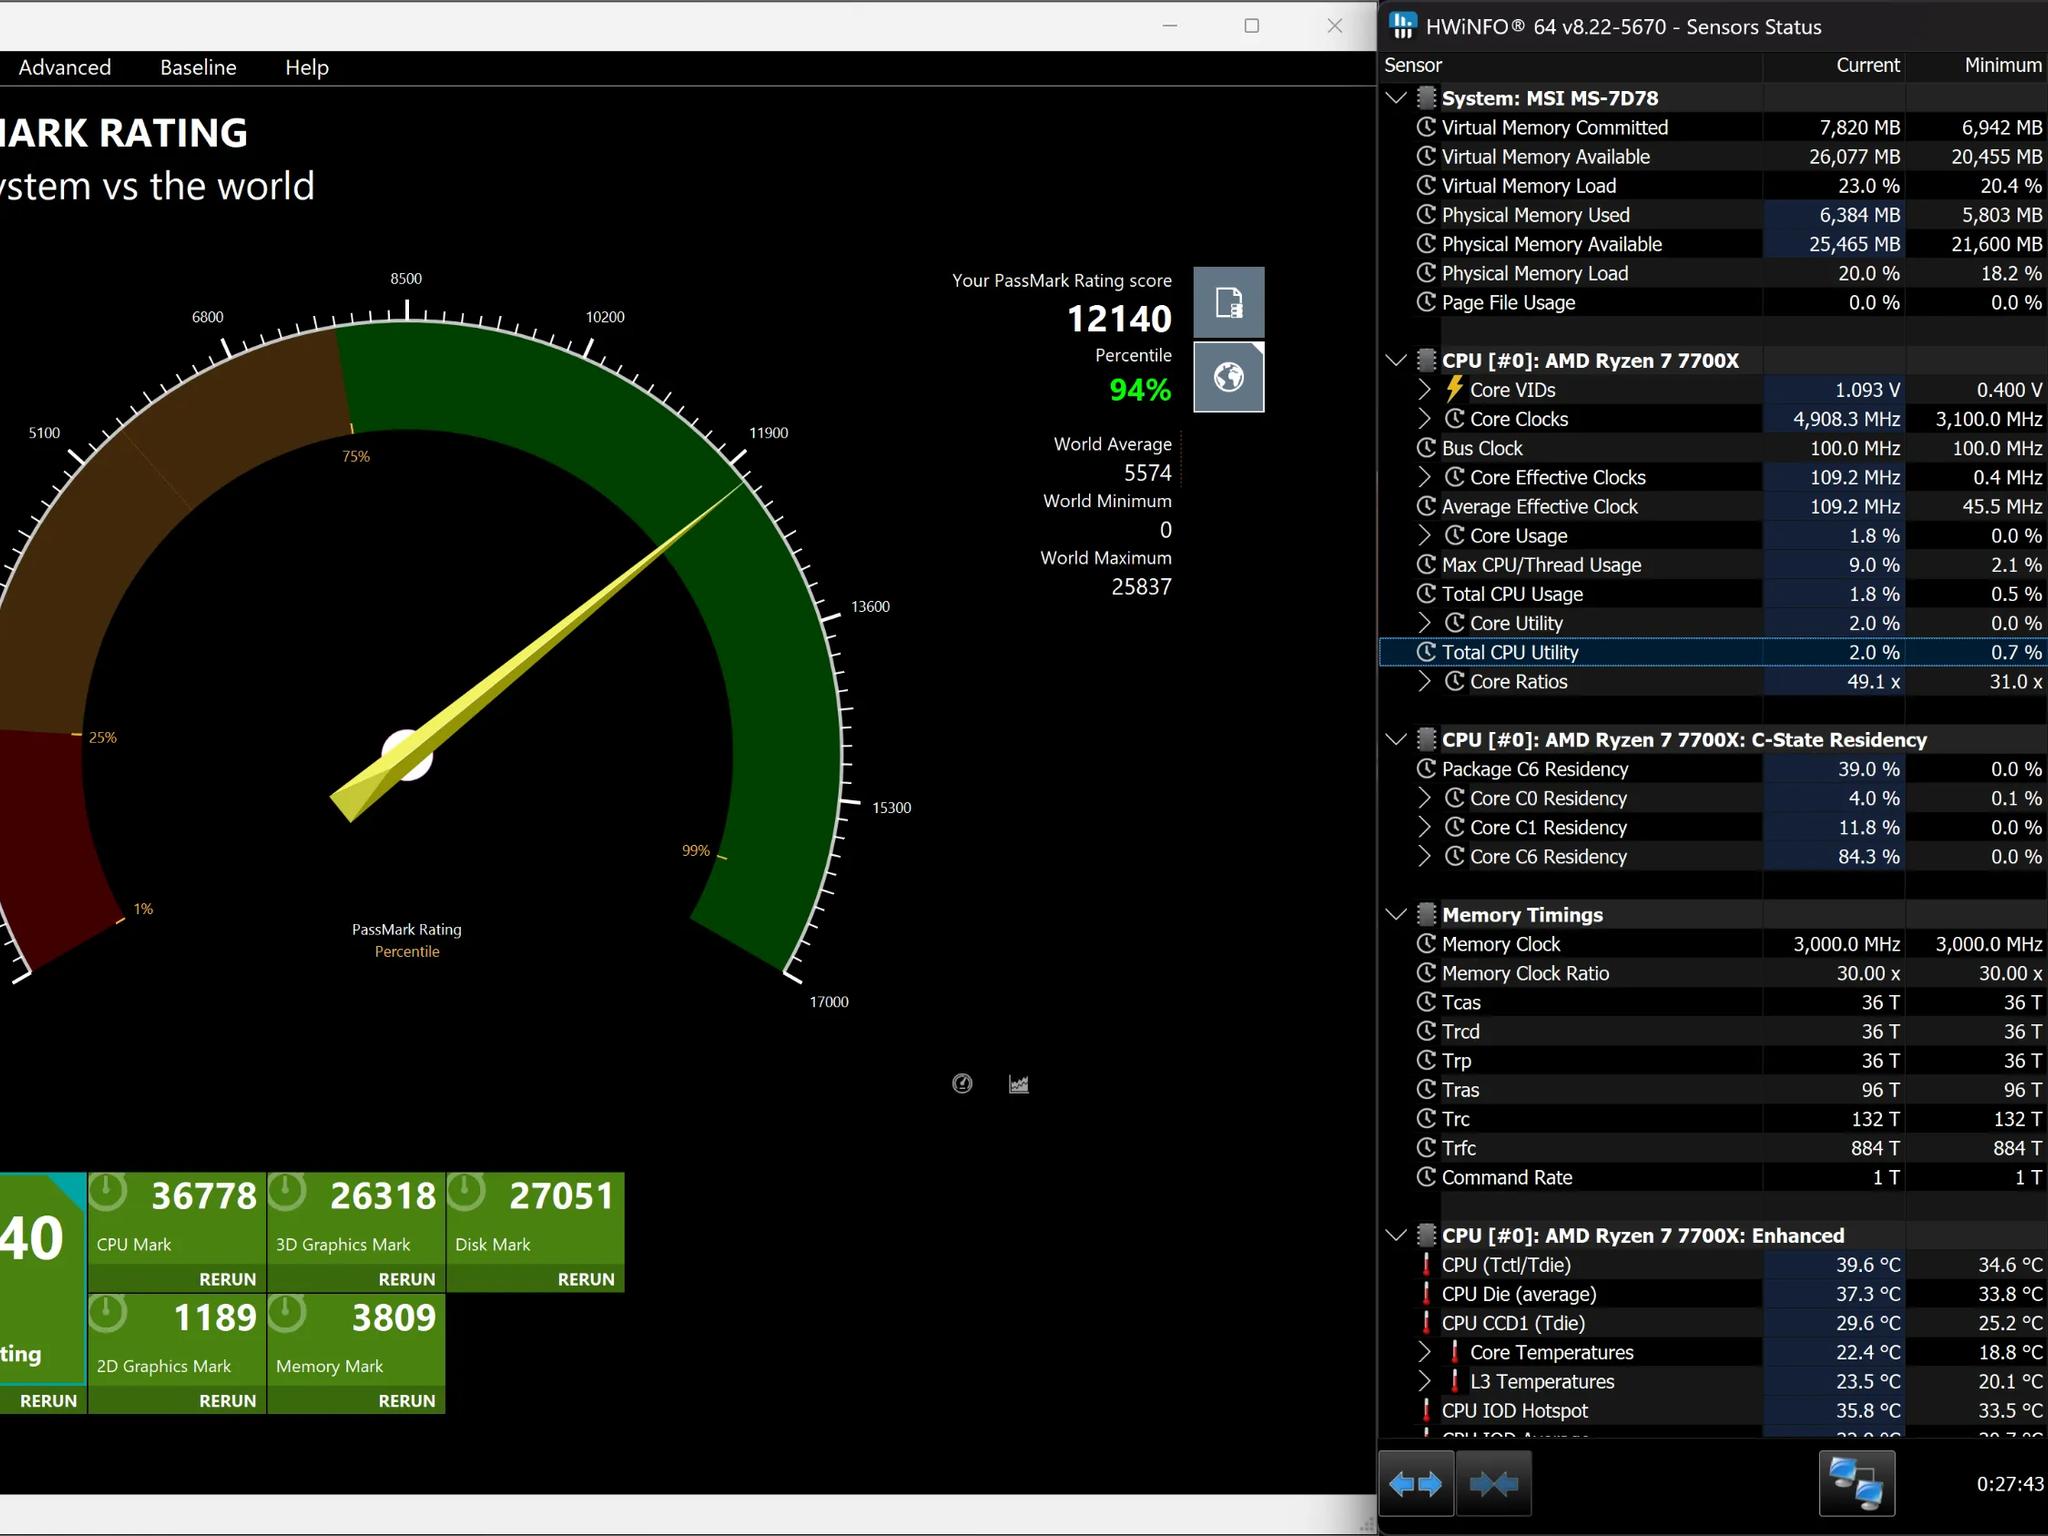Screen dimensions: 2048x1536
Task: Collapse the Memory Timings section chevron
Action: point(1397,914)
